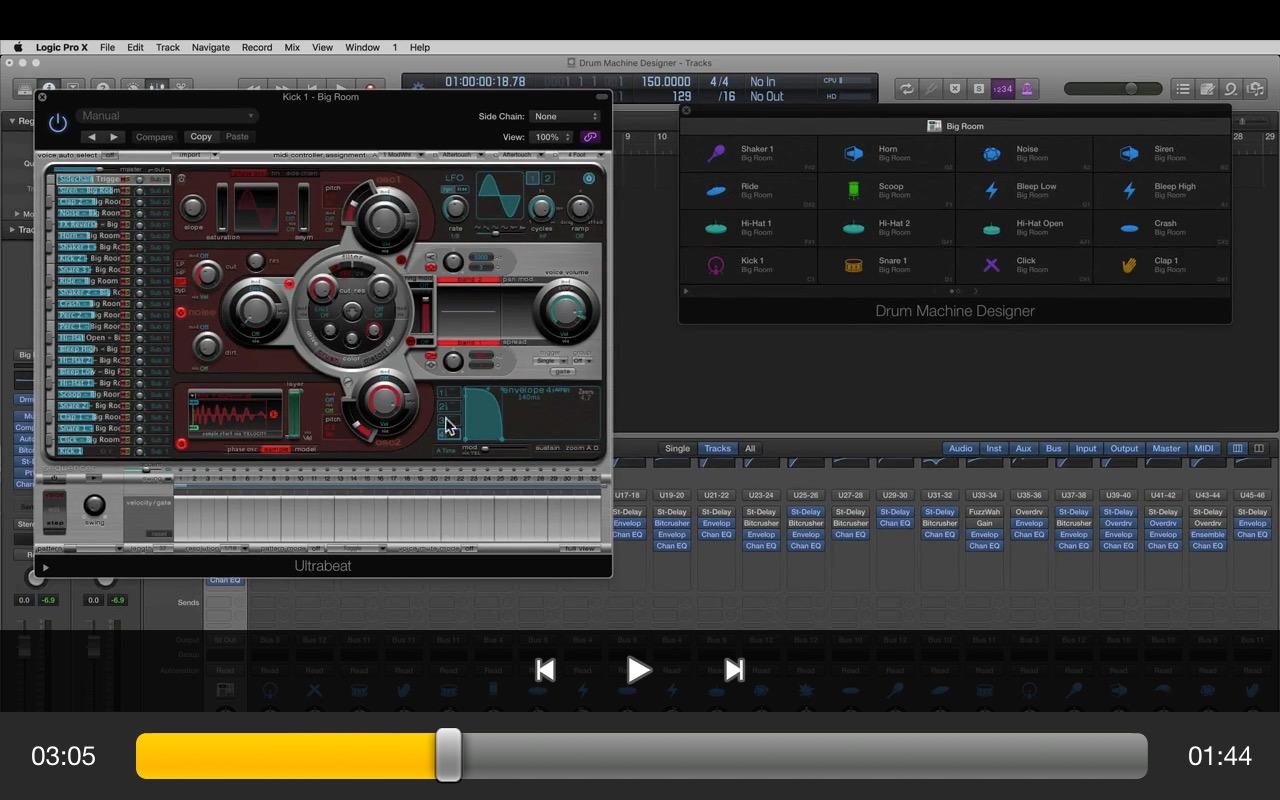The image size is (1280, 800).
Task: Open the Manual preset dropdown
Action: pyautogui.click(x=167, y=116)
